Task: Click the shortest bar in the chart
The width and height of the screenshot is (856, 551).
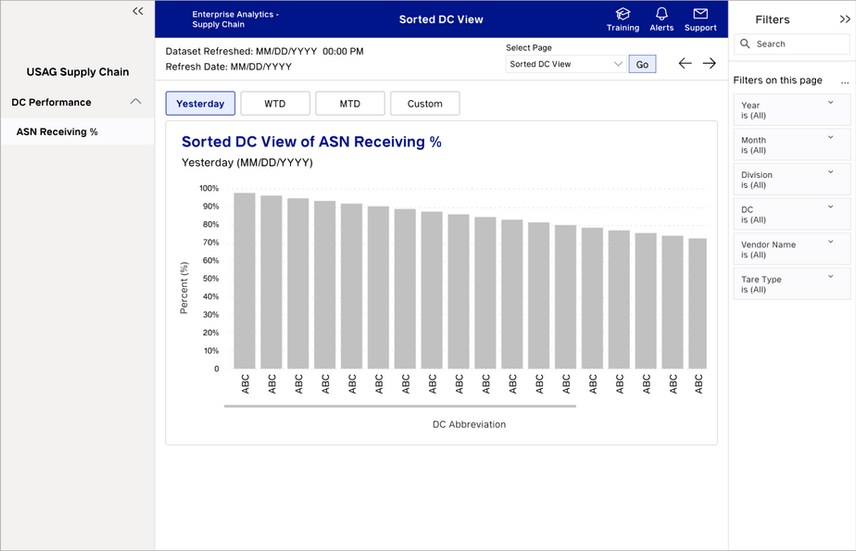Action: pos(698,304)
